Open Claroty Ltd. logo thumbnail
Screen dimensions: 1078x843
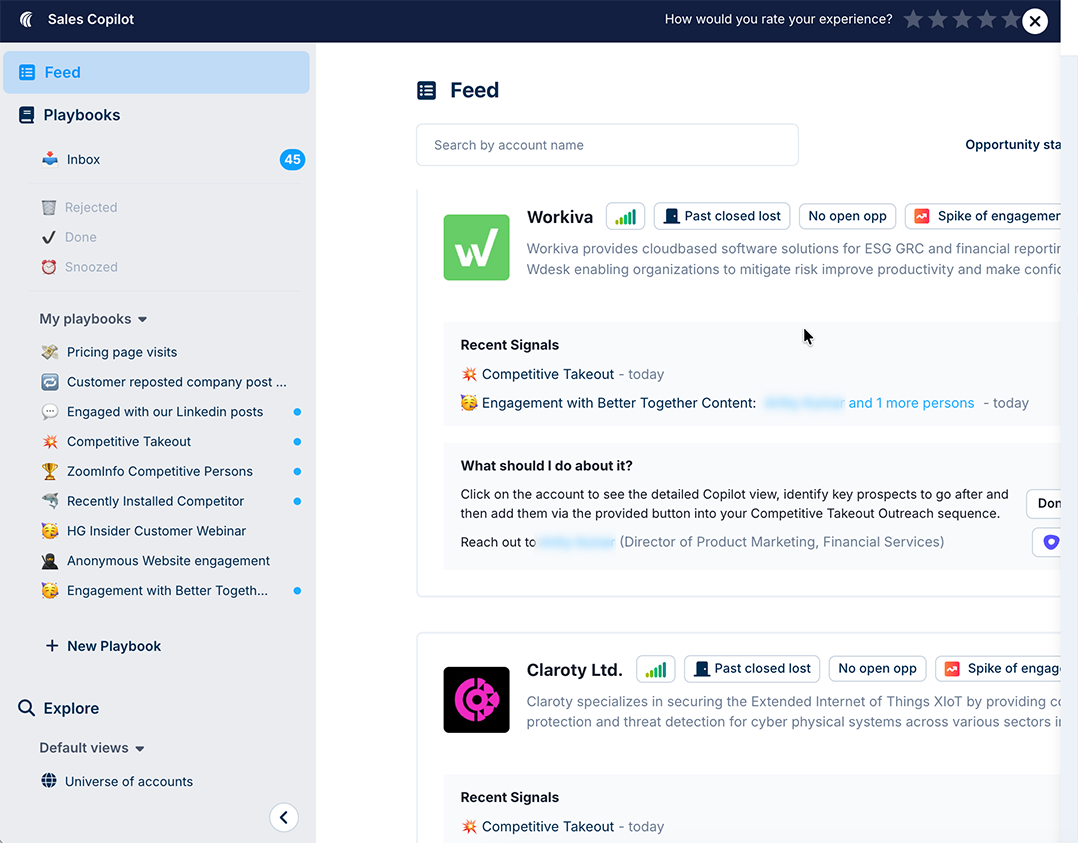point(476,700)
